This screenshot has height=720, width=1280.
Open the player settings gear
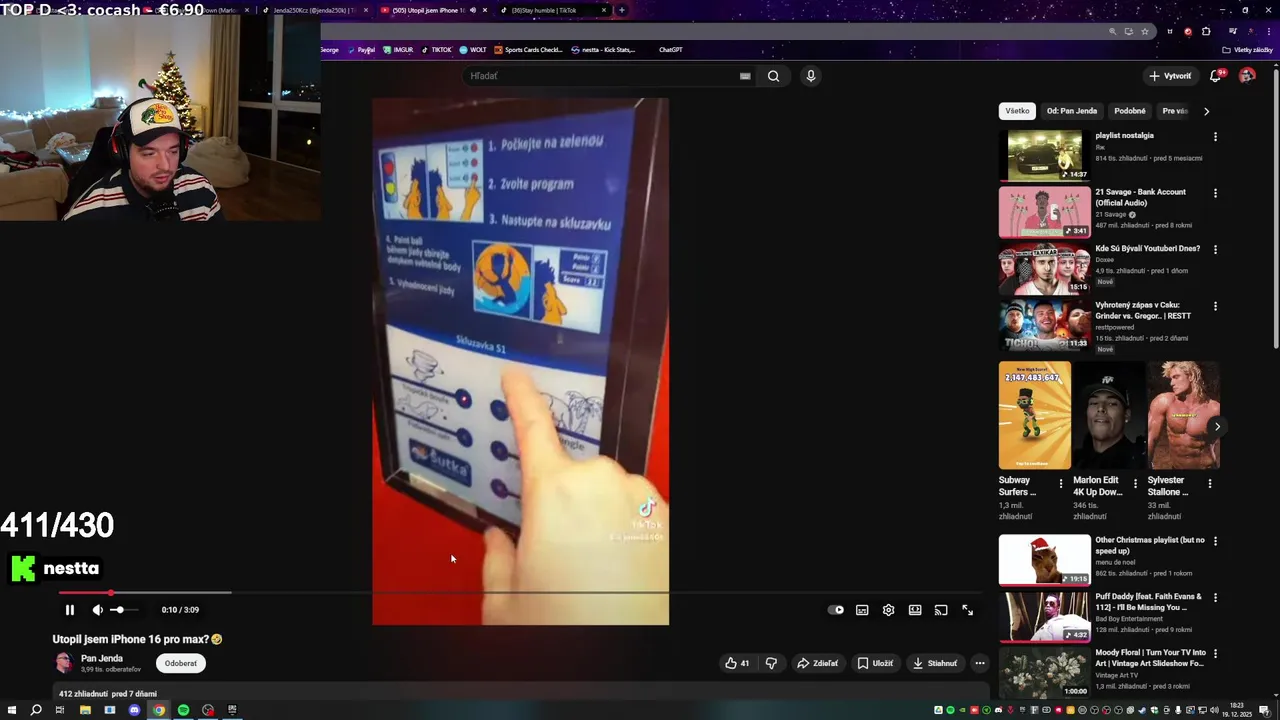pyautogui.click(x=888, y=610)
